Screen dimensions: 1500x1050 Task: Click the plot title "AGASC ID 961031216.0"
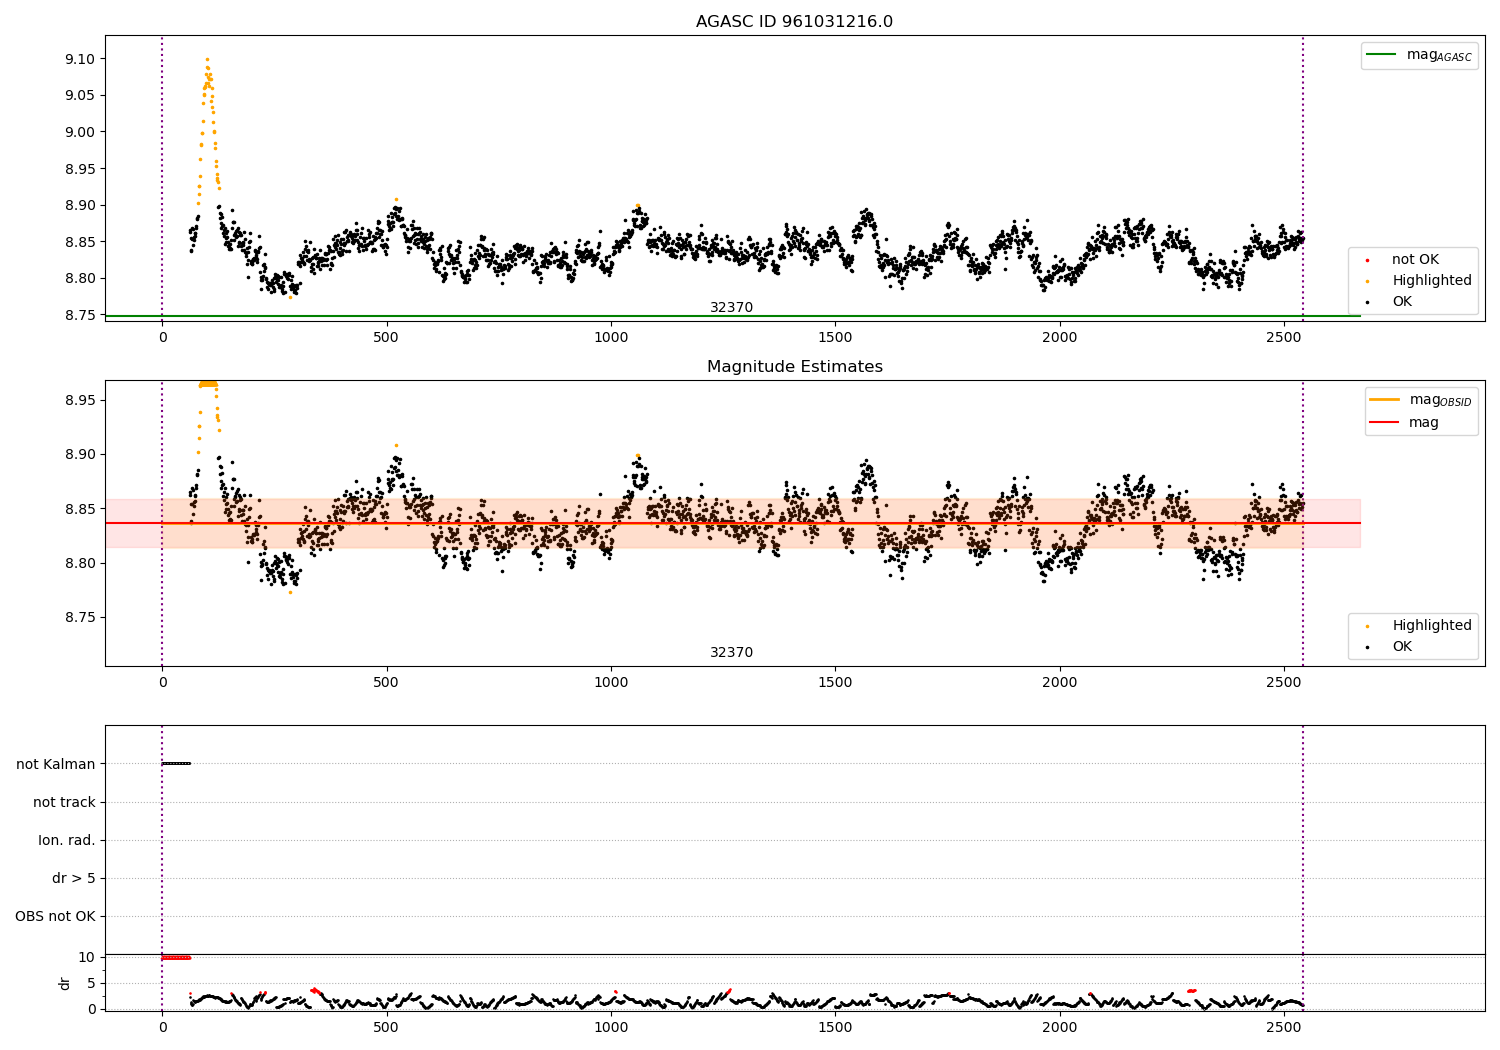pyautogui.click(x=794, y=21)
